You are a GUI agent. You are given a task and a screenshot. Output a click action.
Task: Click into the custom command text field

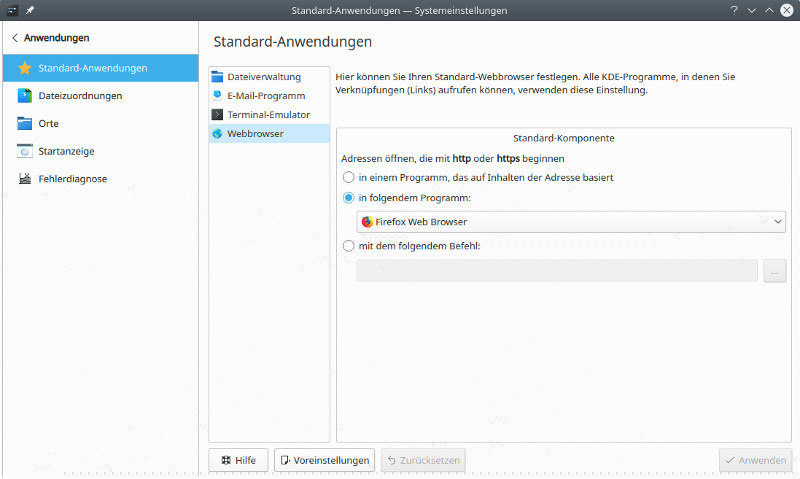[556, 271]
